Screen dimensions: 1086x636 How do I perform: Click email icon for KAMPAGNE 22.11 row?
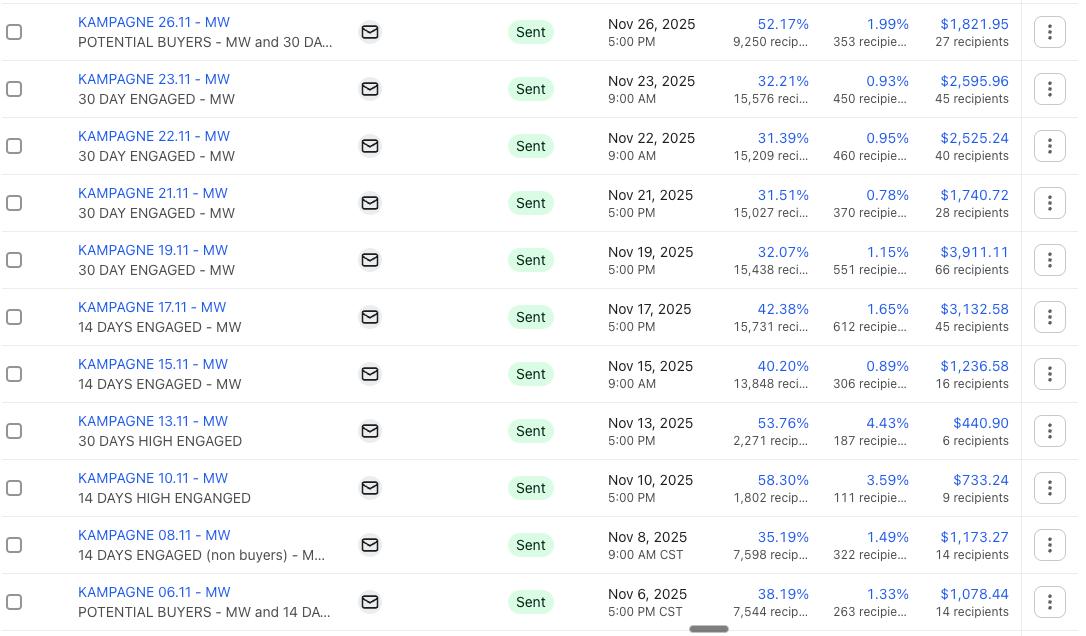(370, 146)
